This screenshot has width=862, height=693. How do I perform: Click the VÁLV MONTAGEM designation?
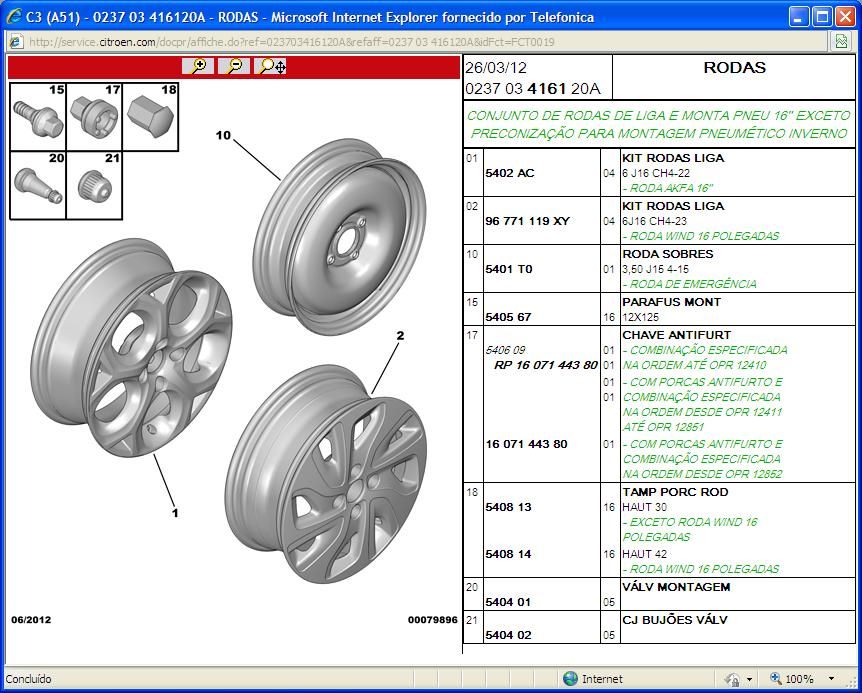coord(676,587)
